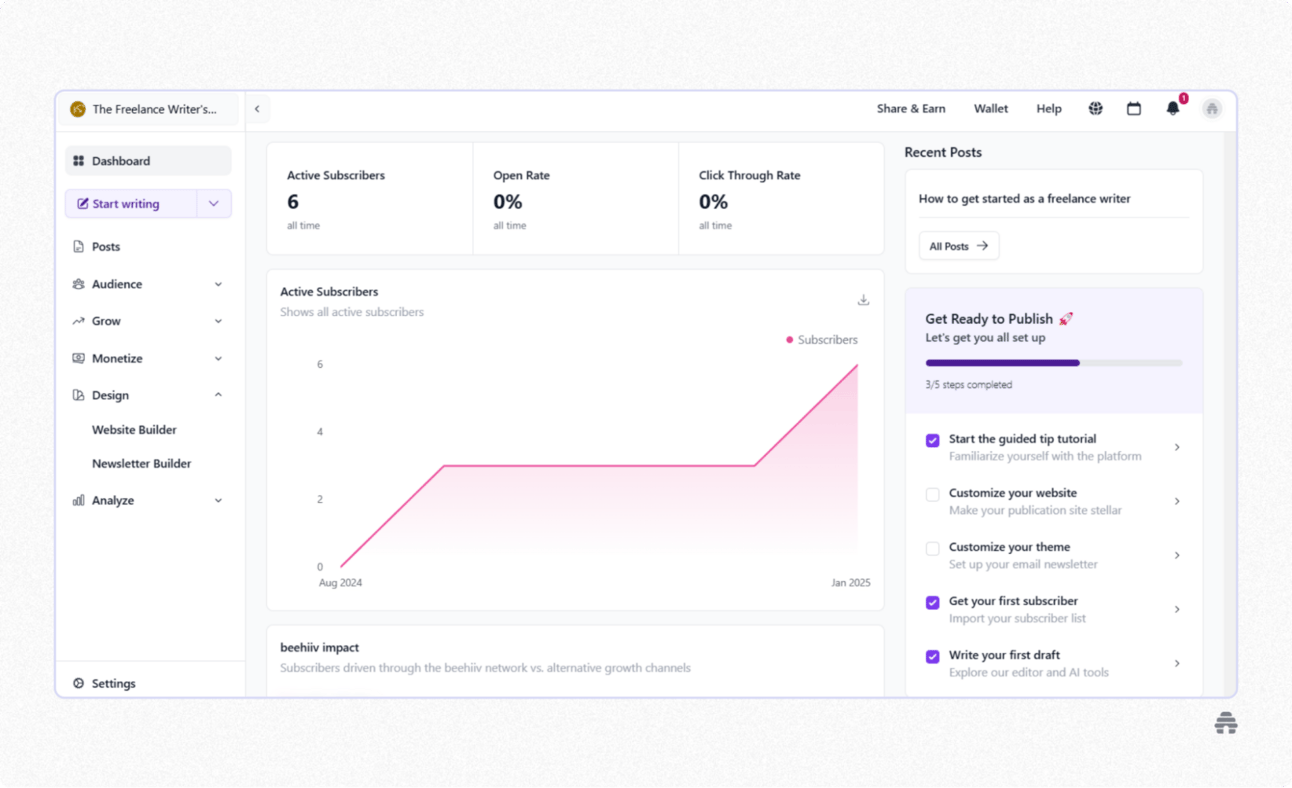Open Share & Earn
This screenshot has width=1292, height=788.
(911, 108)
